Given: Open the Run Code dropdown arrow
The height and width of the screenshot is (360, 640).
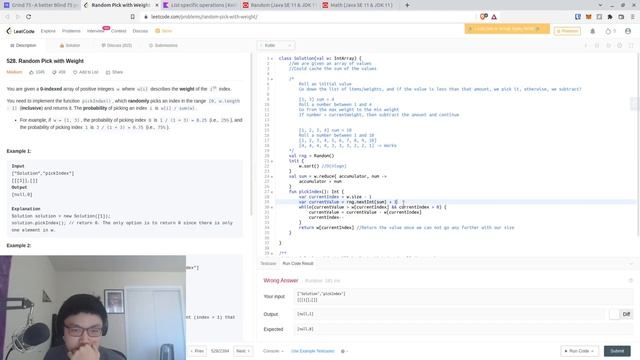Looking at the screenshot, I should coord(592,351).
